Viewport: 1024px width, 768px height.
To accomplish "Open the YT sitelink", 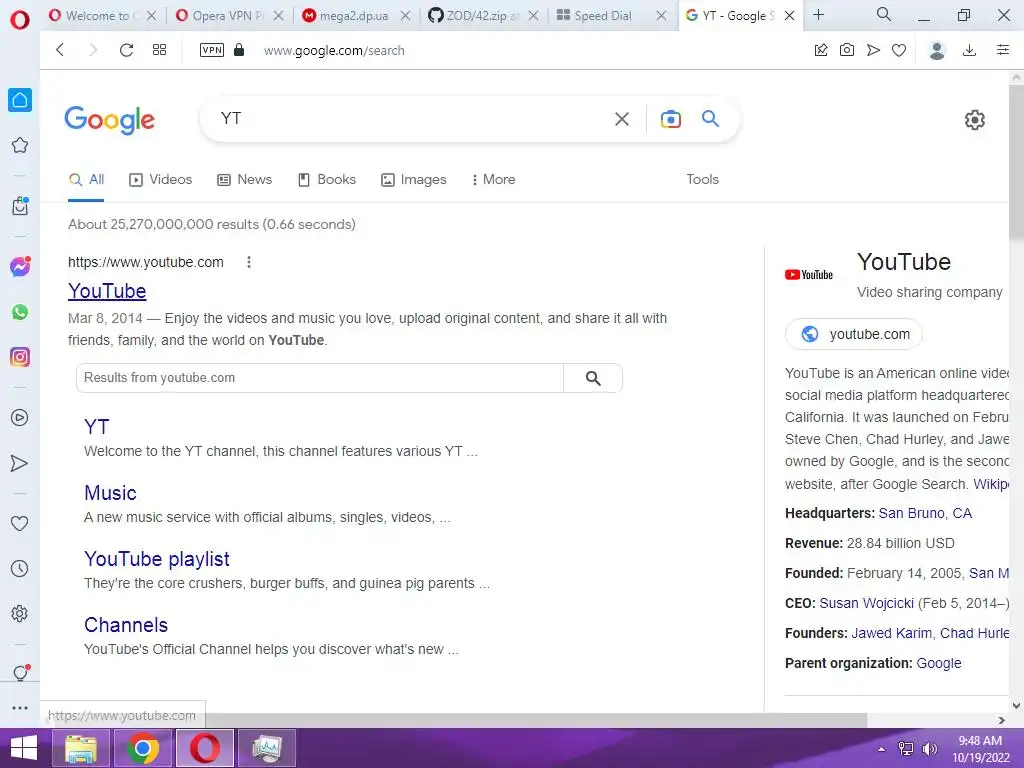I will tap(97, 427).
